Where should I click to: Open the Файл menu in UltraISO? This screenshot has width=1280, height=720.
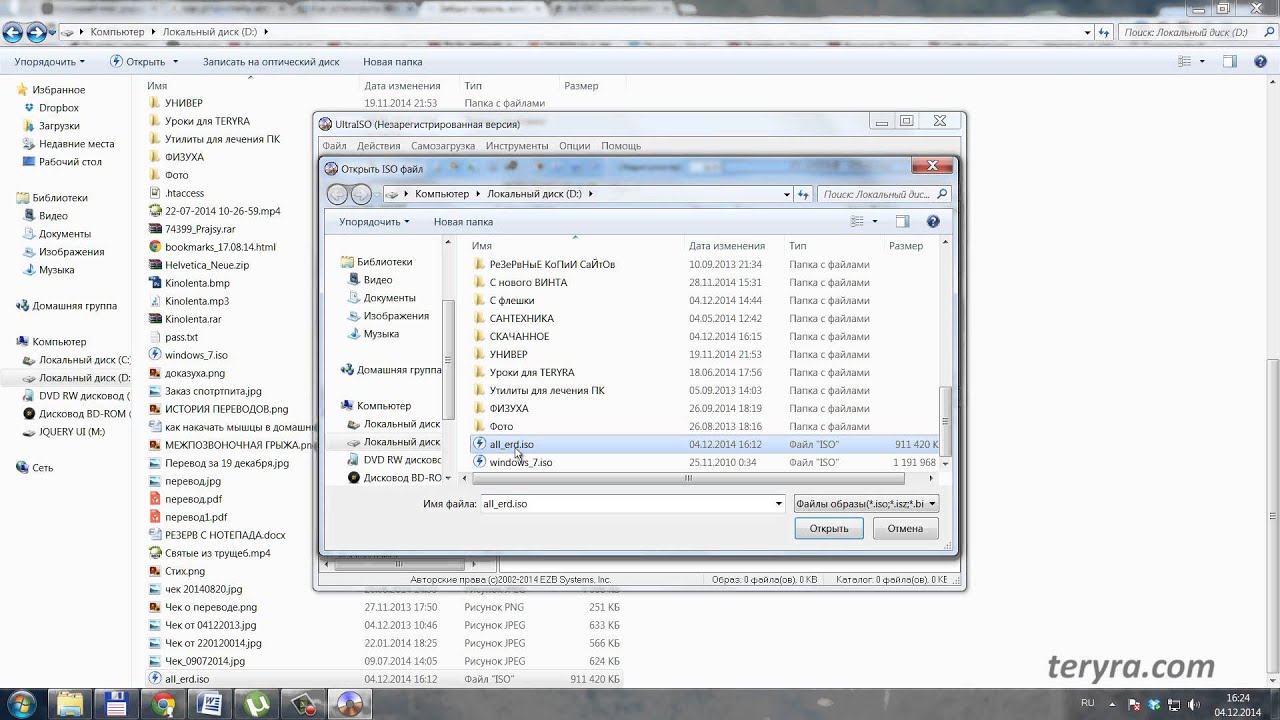click(334, 146)
